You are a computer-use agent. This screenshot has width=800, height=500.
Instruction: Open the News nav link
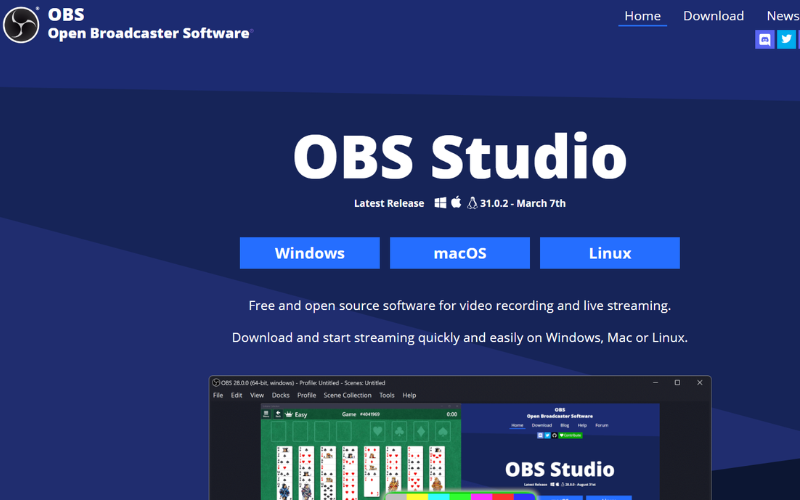[x=783, y=16]
